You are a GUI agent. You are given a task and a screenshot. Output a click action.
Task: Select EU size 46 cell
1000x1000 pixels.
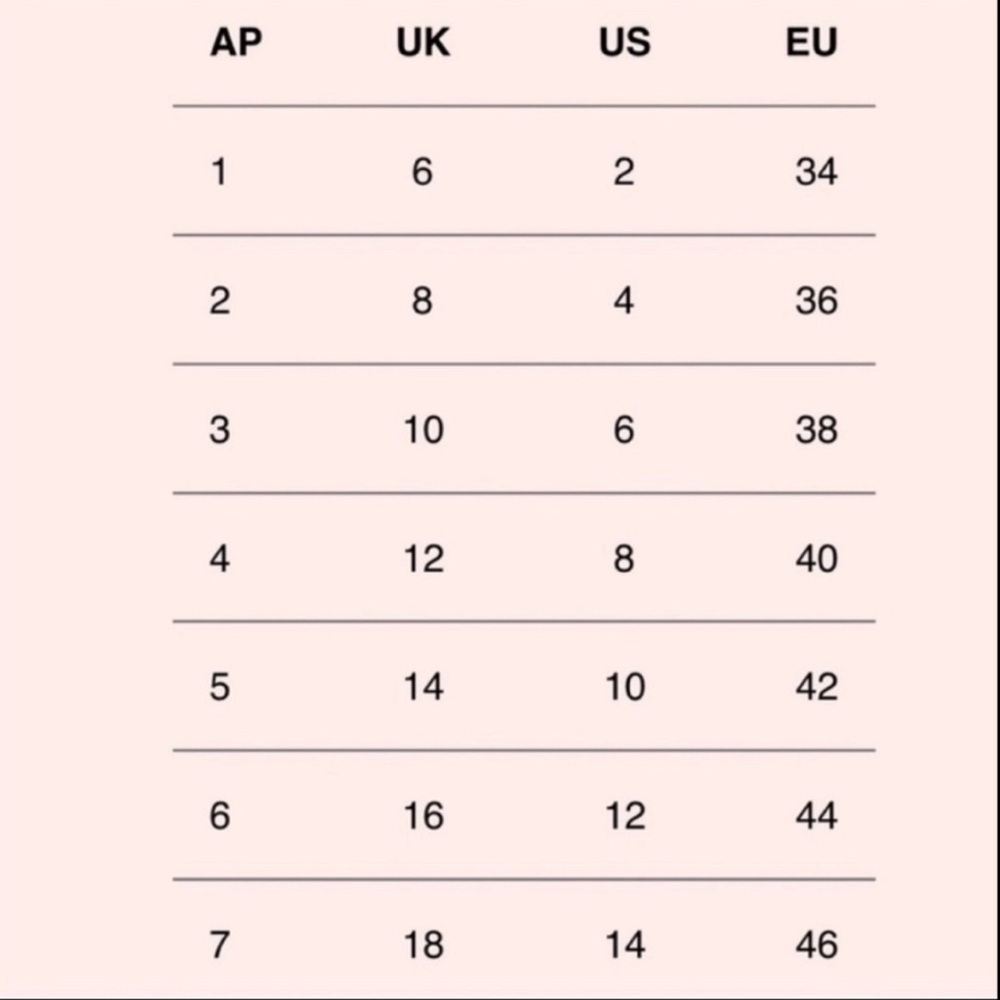tap(816, 945)
